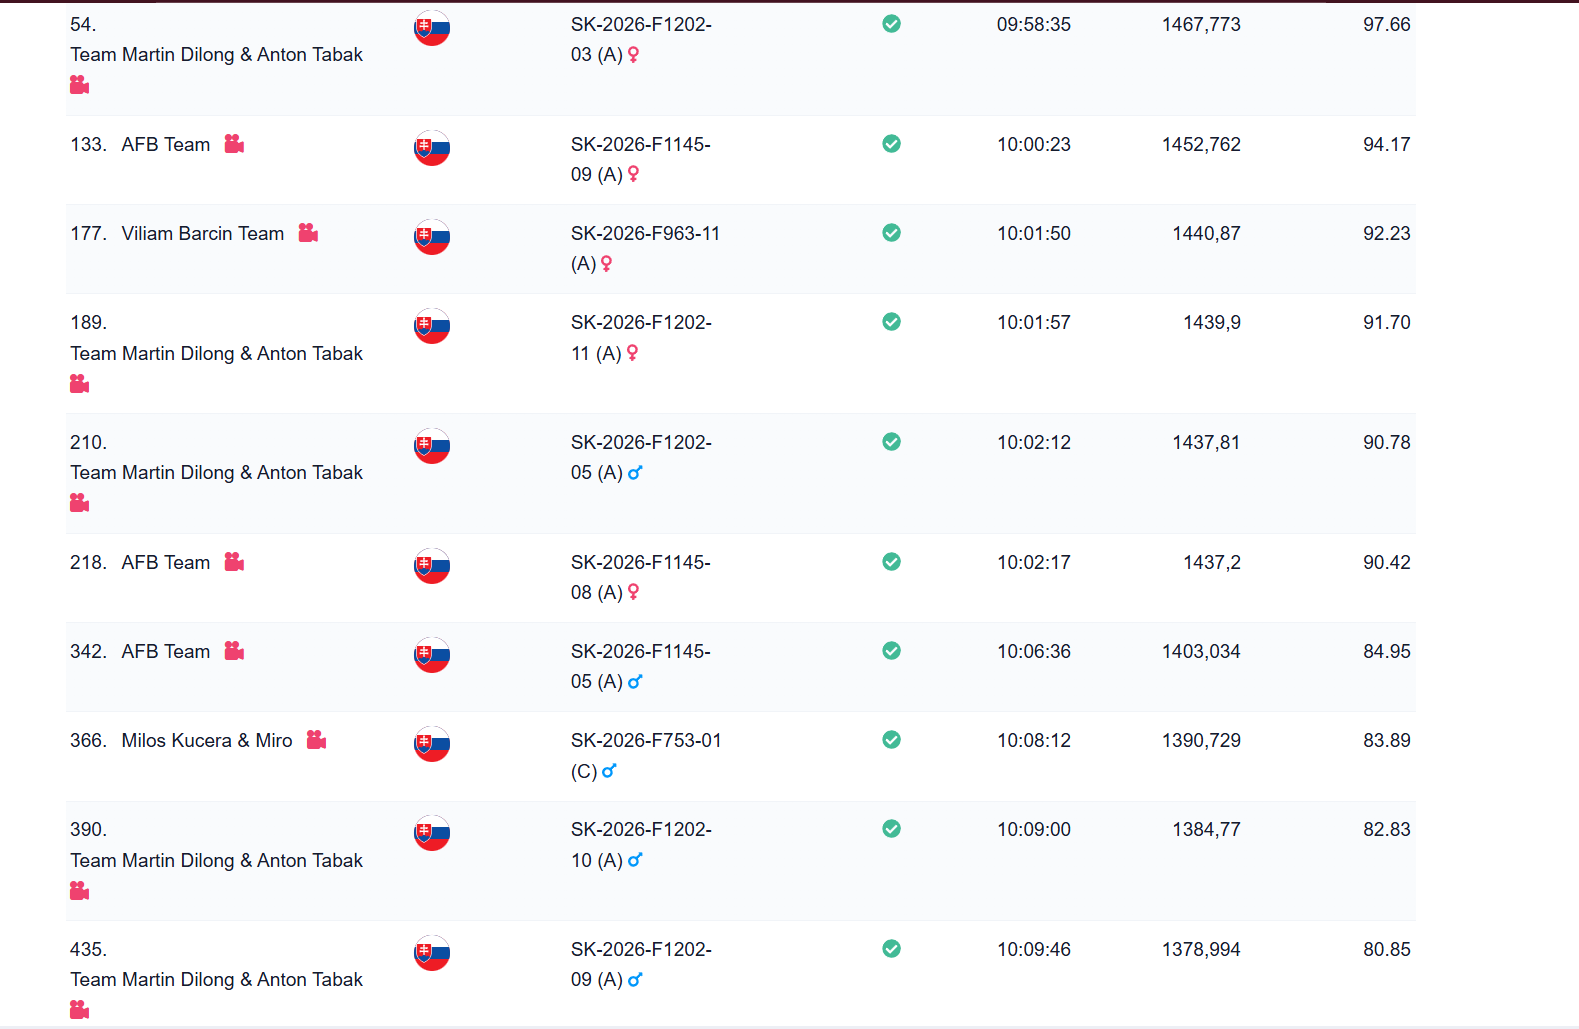This screenshot has width=1579, height=1029.
Task: Click pigeon ring SK-2026-F1145-09 (A)
Action: [641, 159]
